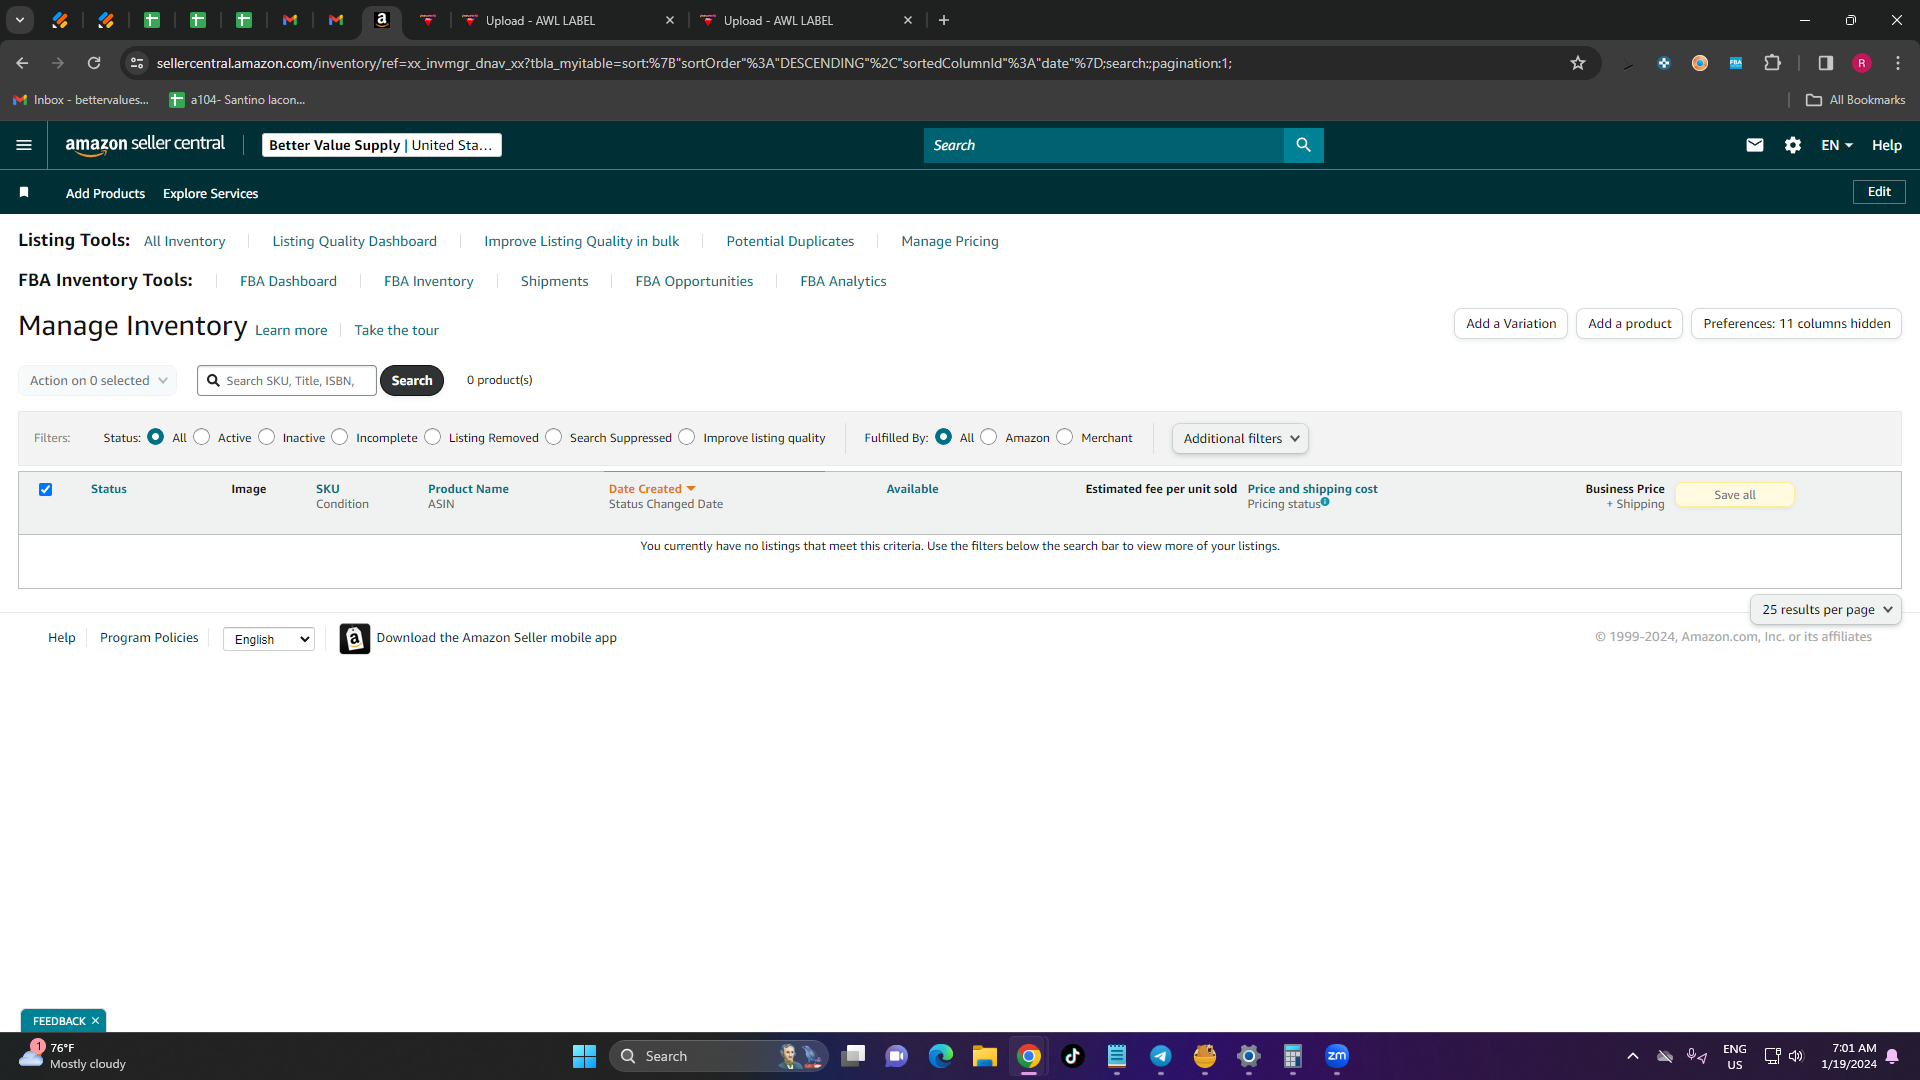Open the messages envelope icon
Viewport: 1920px width, 1080px height.
coord(1754,145)
